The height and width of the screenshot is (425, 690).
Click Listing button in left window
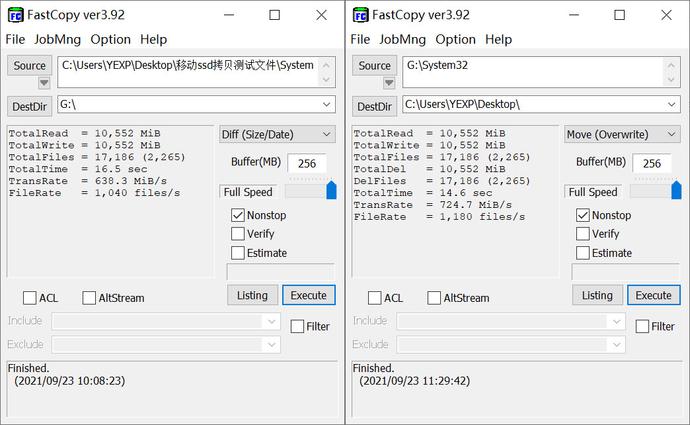point(253,295)
